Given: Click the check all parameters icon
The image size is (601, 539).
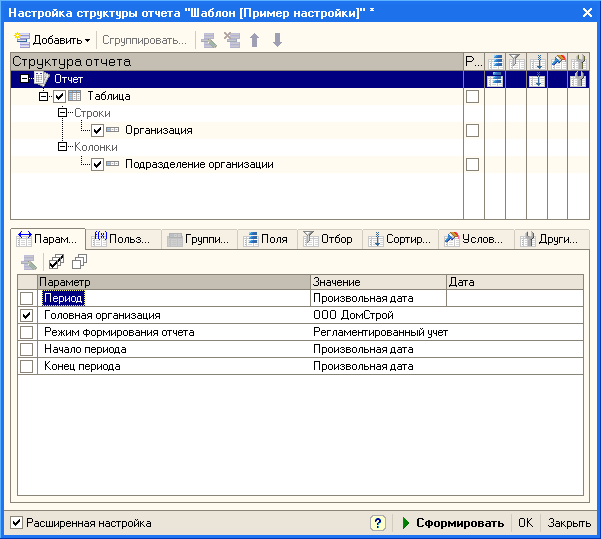Looking at the screenshot, I should coord(59,262).
